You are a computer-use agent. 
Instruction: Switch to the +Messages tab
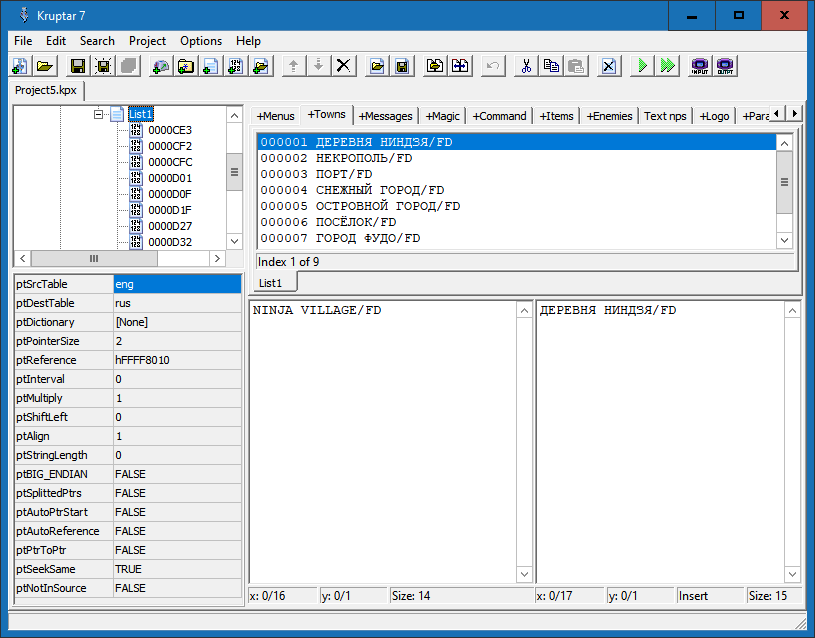point(386,116)
